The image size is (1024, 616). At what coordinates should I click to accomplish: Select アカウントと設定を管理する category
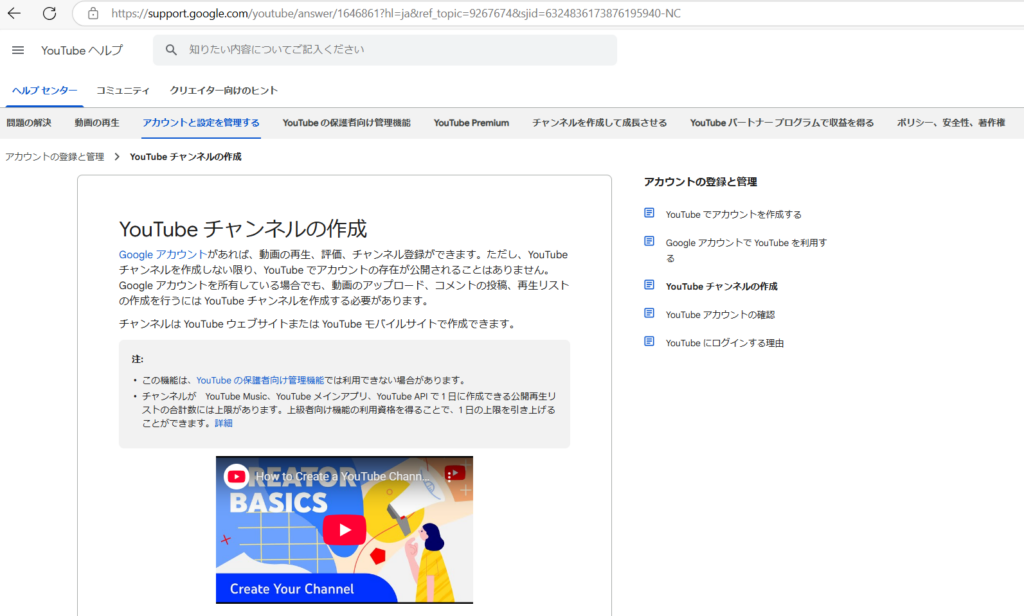(201, 123)
